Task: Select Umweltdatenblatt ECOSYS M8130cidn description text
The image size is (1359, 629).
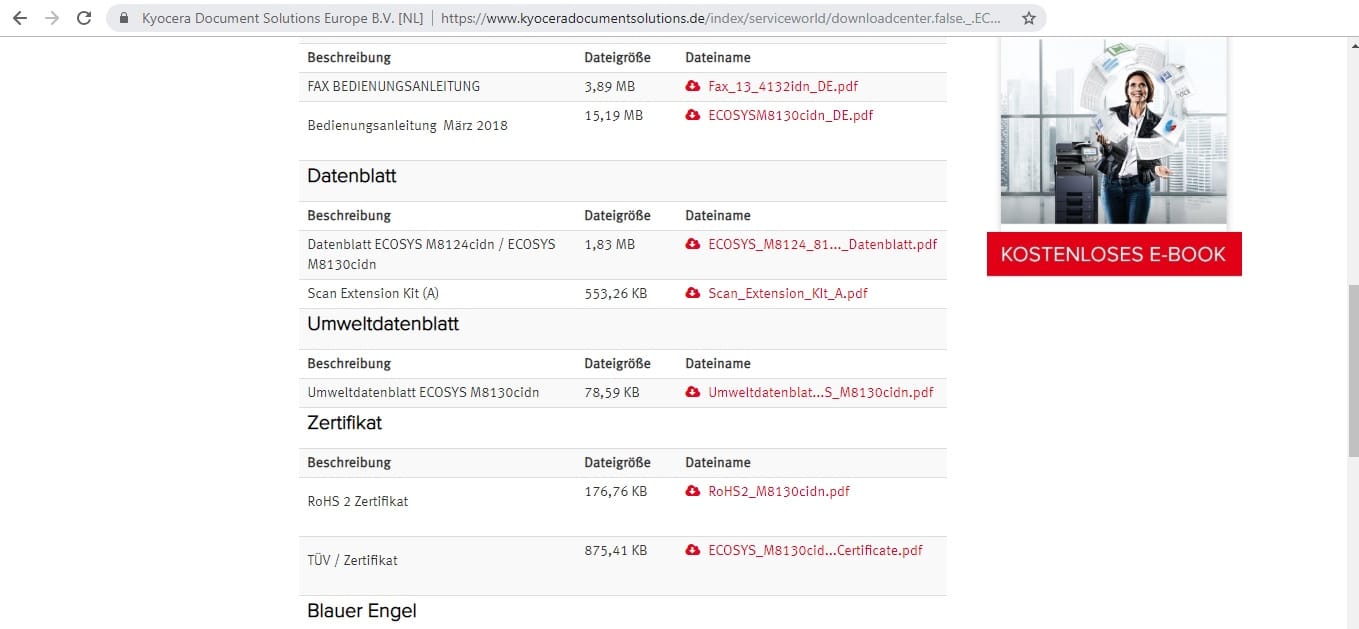Action: pyautogui.click(x=423, y=392)
